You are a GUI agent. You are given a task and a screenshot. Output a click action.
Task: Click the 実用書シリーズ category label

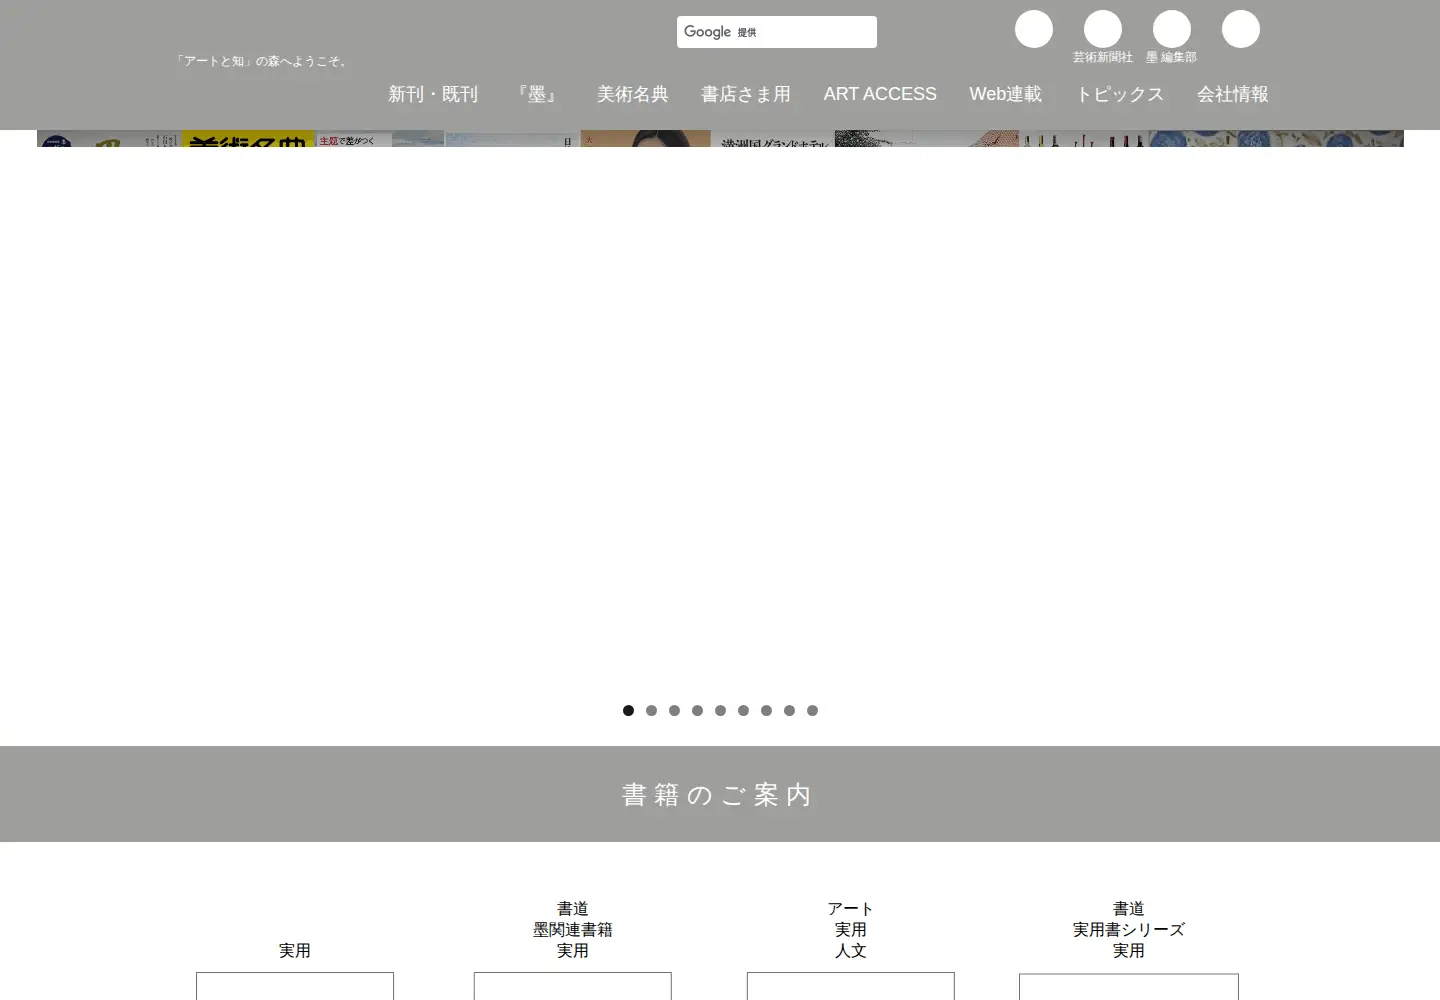point(1129,930)
